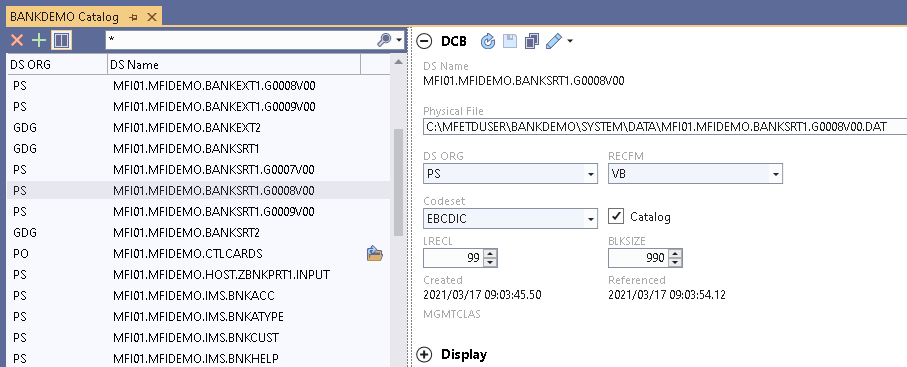Click the DCB pencil edit icon
Screen dimensions: 907x367
pyautogui.click(x=554, y=41)
